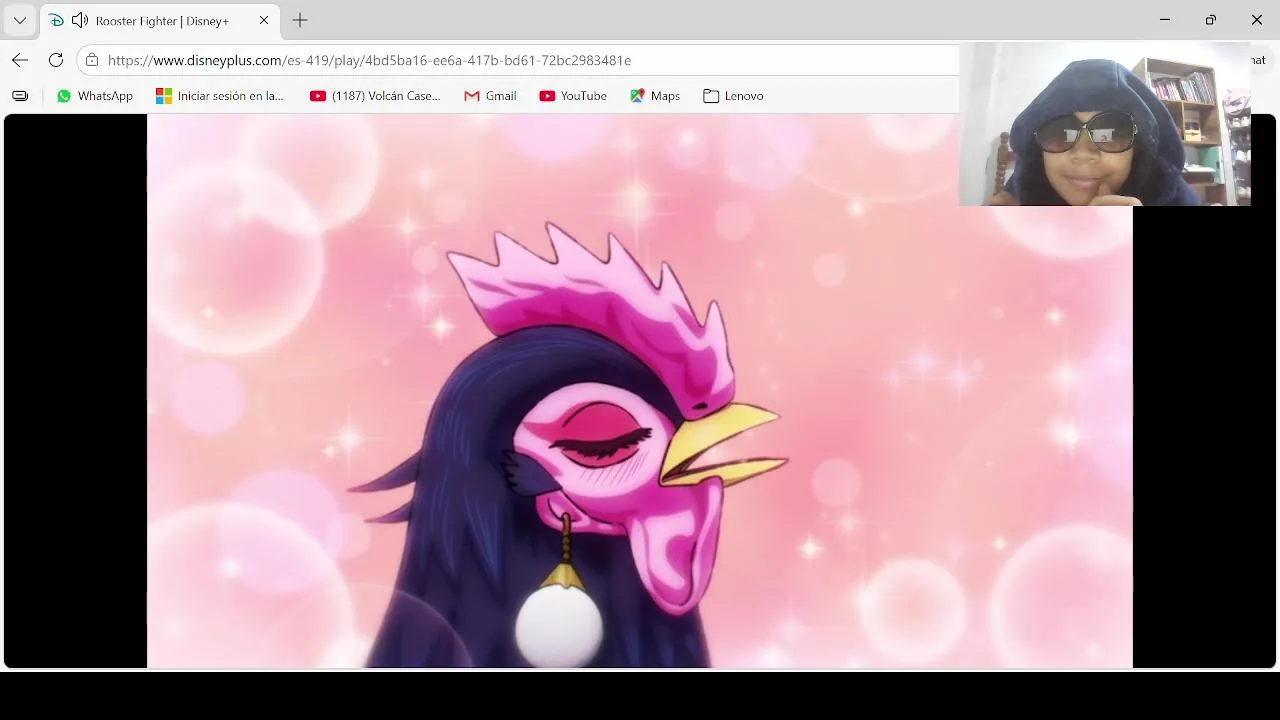
Task: Close the browser window
Action: (x=1257, y=20)
